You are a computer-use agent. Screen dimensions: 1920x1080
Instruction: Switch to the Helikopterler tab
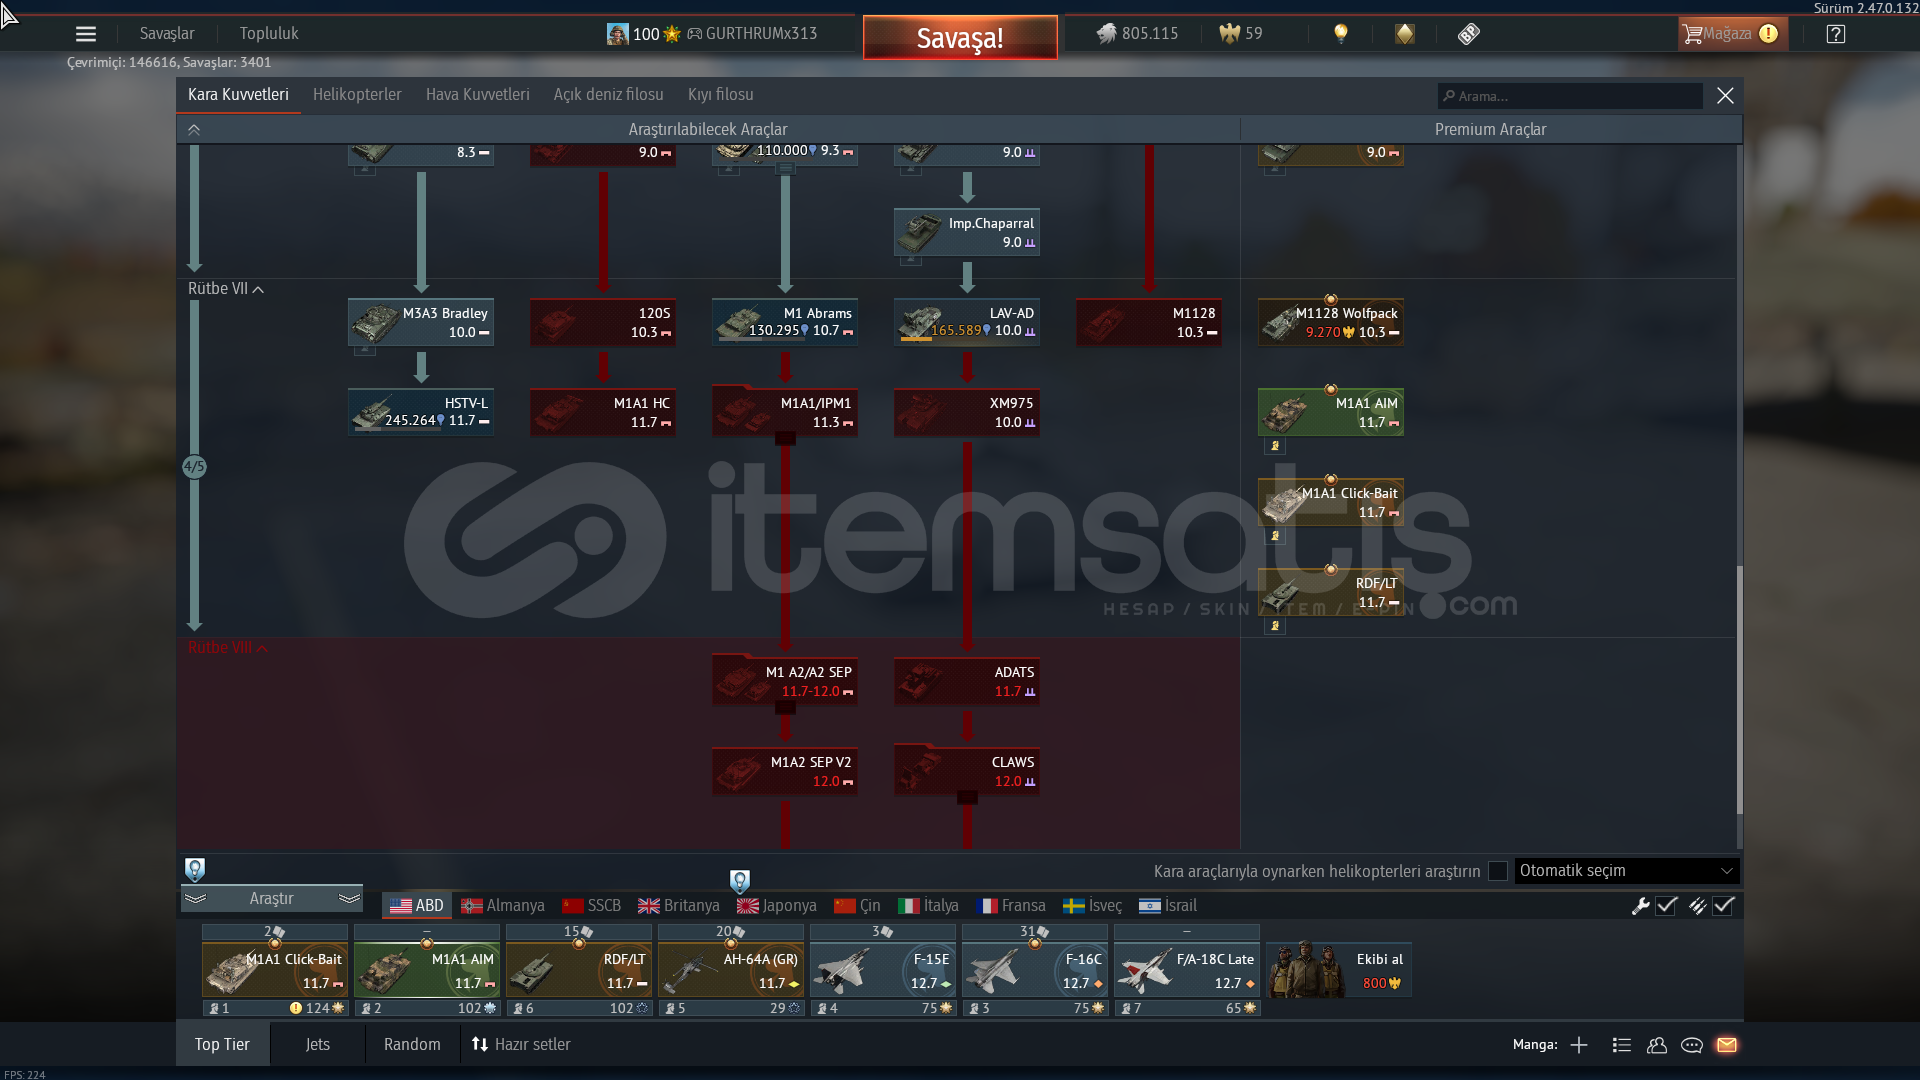click(x=357, y=95)
